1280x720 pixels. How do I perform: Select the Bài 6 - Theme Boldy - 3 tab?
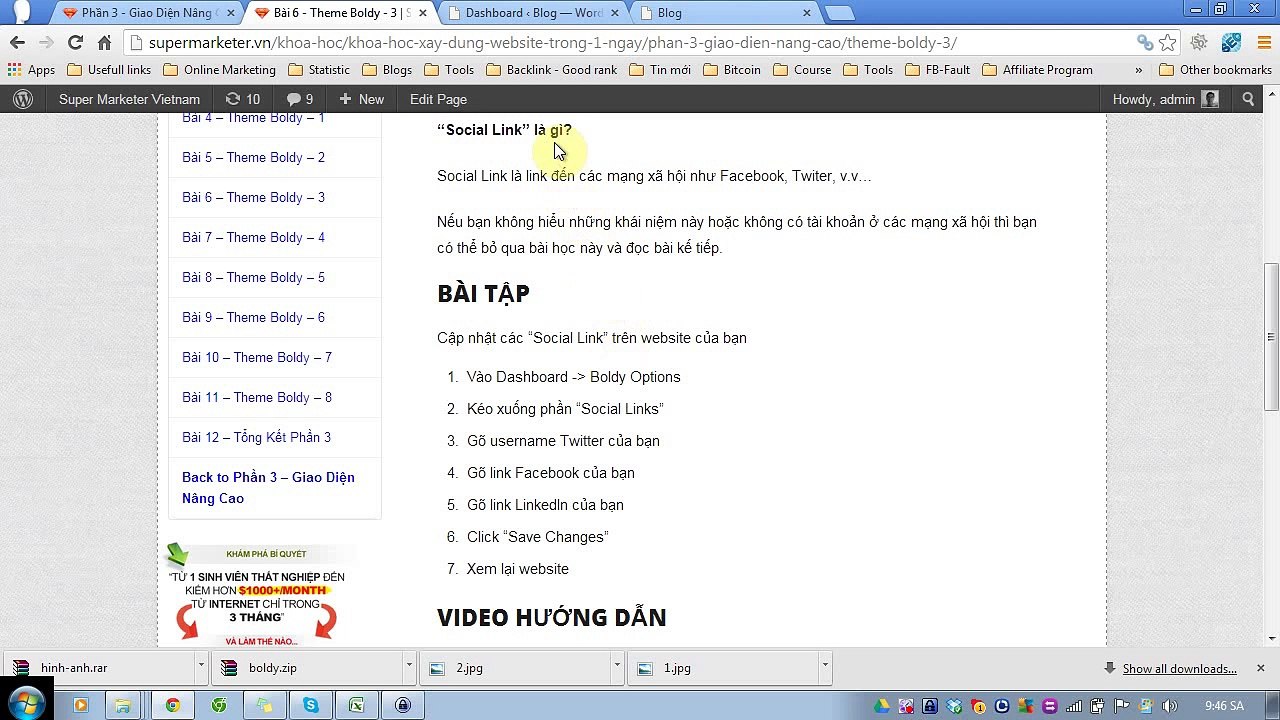tap(340, 13)
